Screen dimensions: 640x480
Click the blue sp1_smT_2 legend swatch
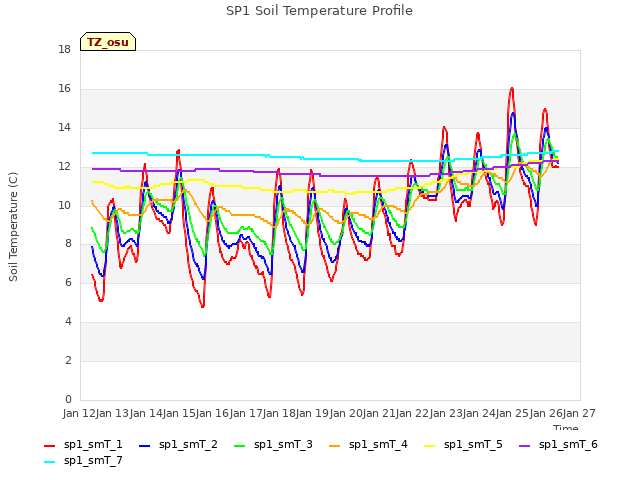144,446
